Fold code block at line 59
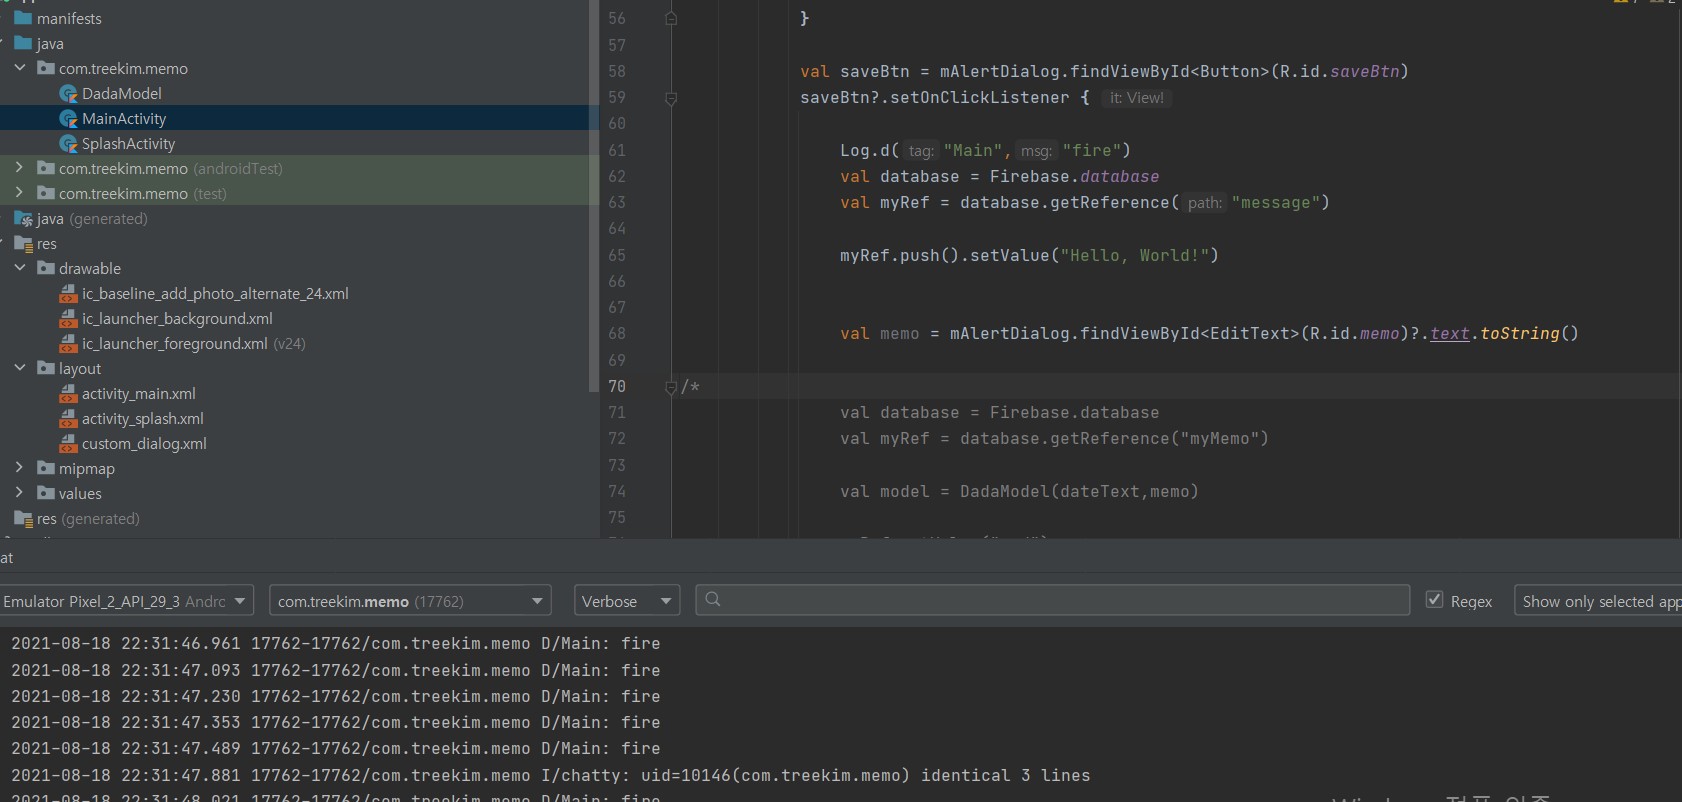Viewport: 1682px width, 802px height. 671,98
